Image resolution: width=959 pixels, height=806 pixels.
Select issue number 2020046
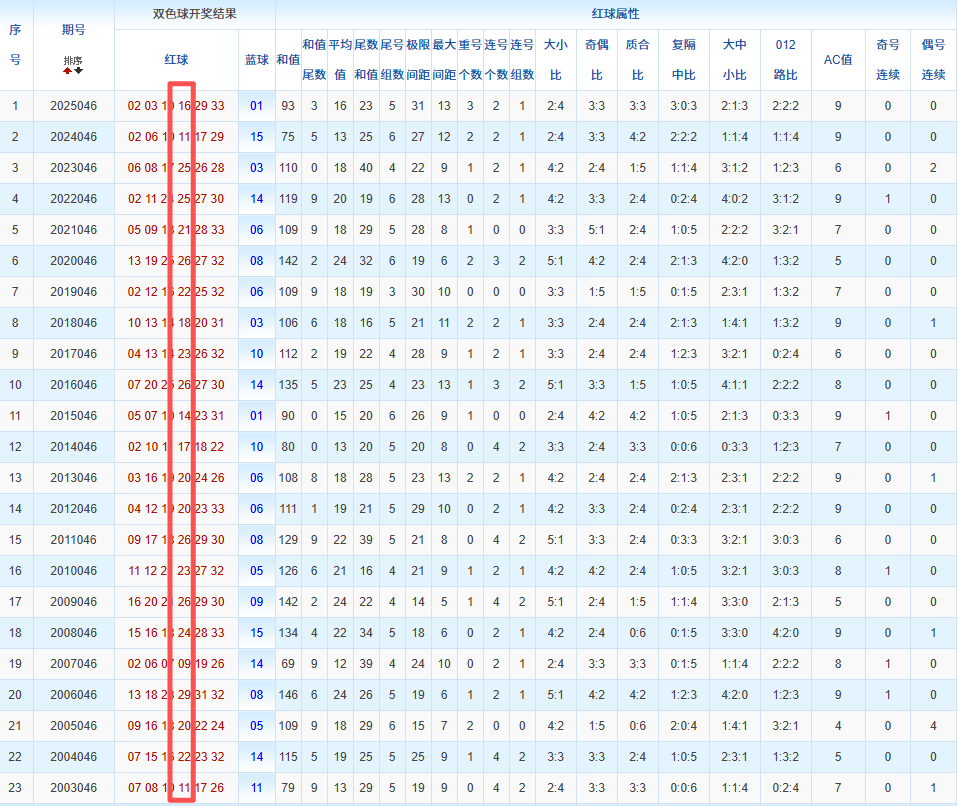(x=73, y=261)
